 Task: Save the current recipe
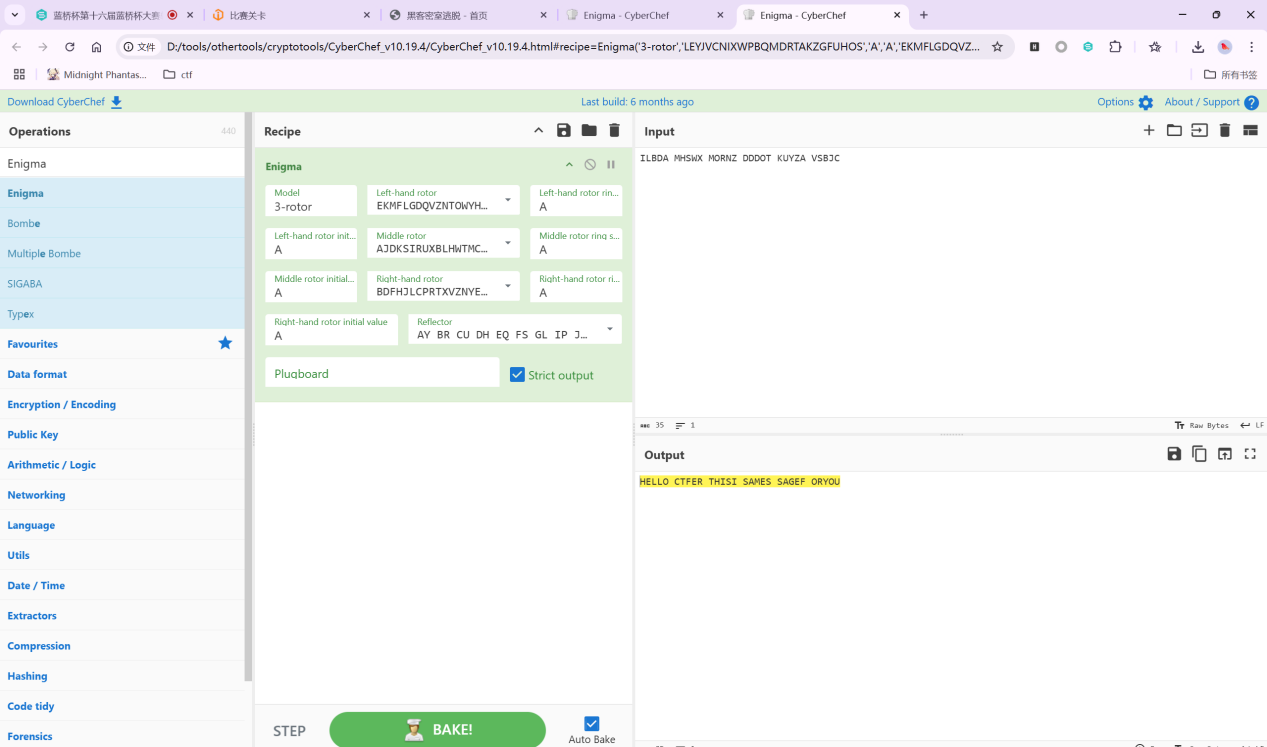click(x=564, y=131)
